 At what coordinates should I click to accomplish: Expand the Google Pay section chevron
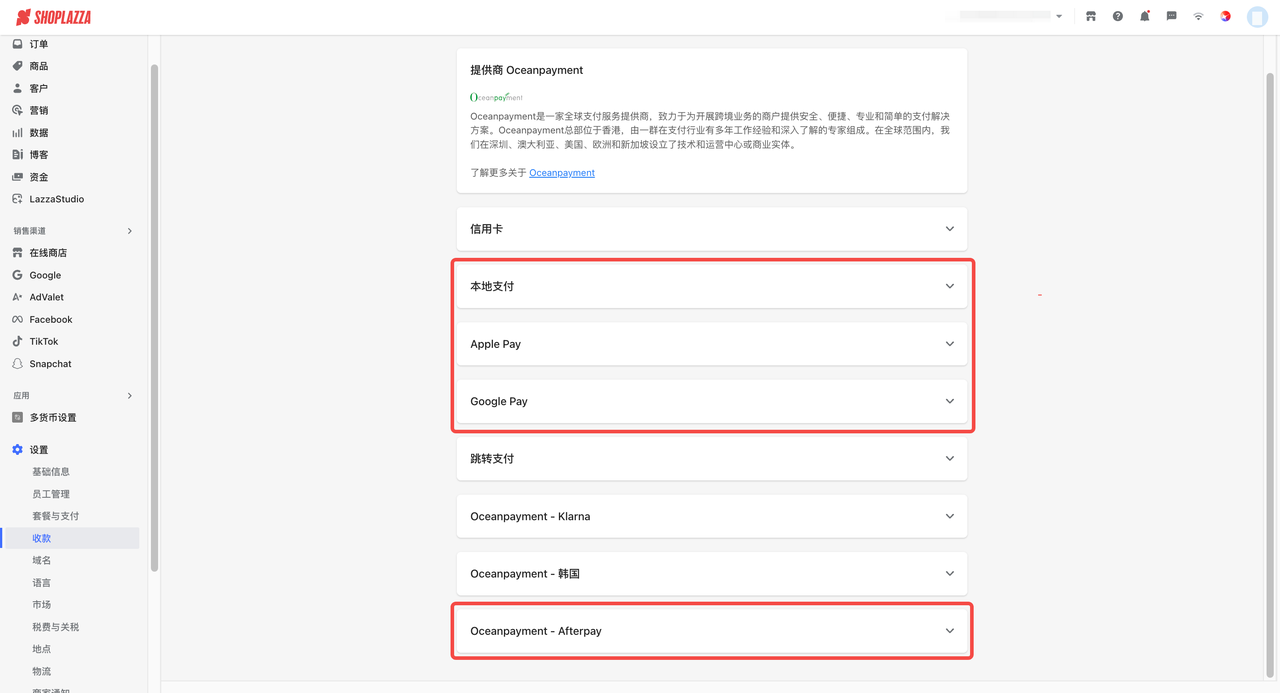click(950, 401)
